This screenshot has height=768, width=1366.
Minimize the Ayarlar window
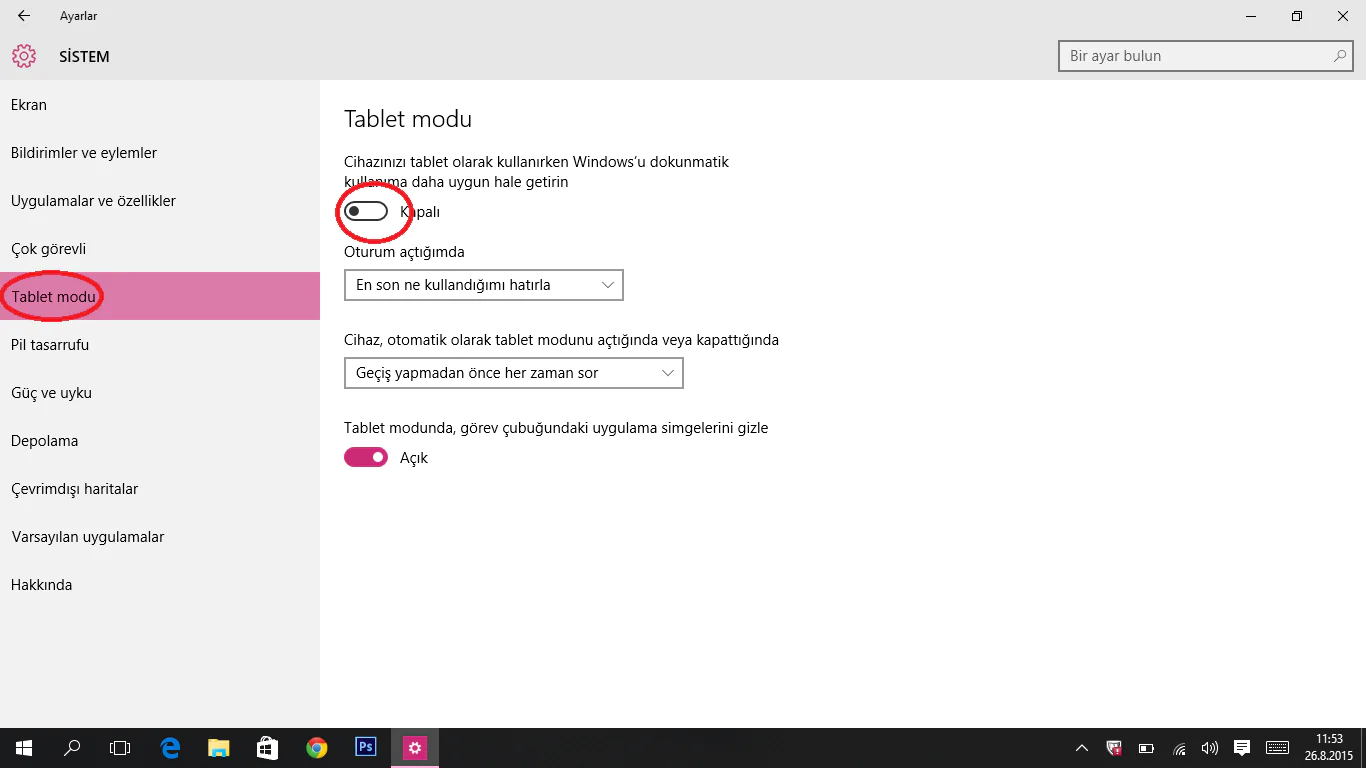1251,16
